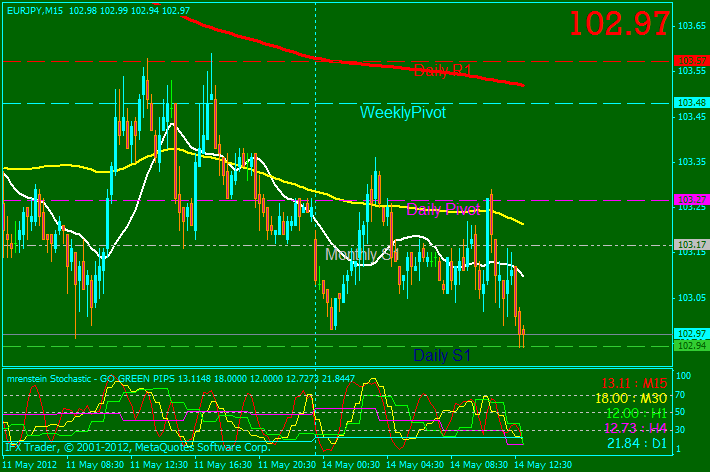
Task: Click the large red 102.97 price display
Action: pyautogui.click(x=620, y=24)
